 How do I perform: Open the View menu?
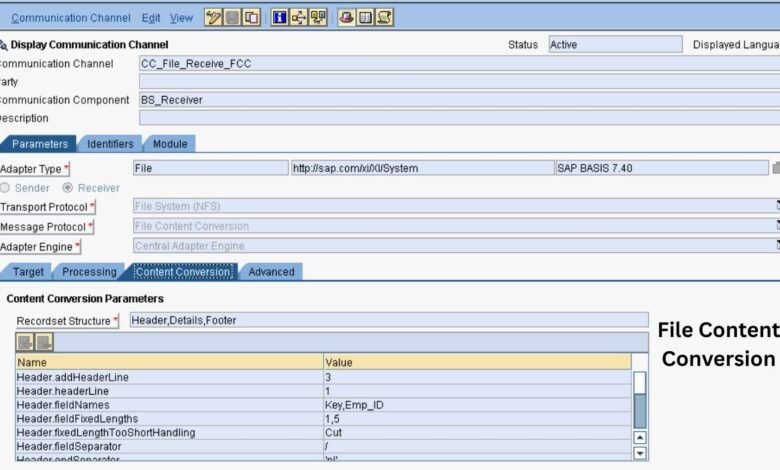(181, 18)
